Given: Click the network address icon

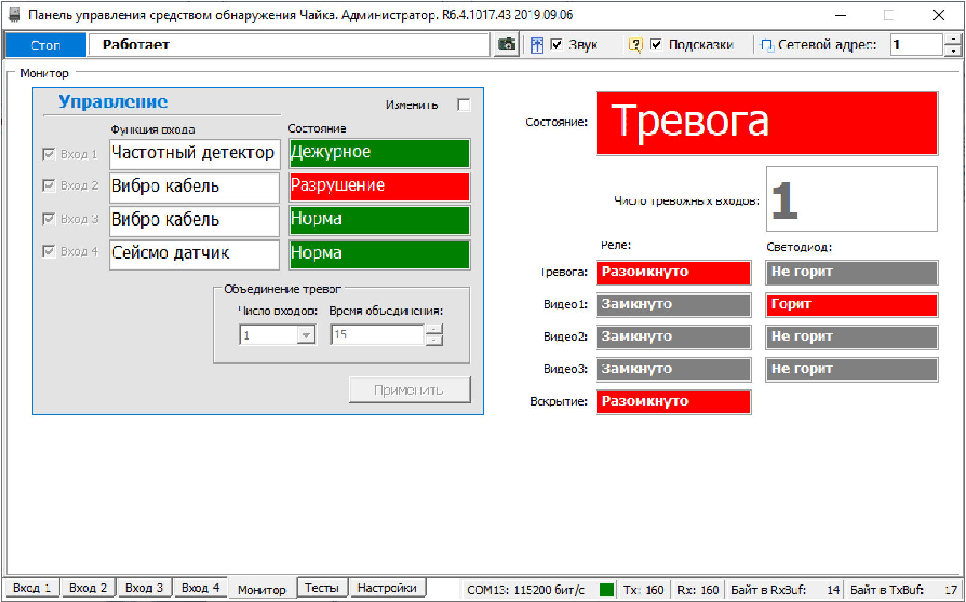Looking at the screenshot, I should tap(768, 46).
